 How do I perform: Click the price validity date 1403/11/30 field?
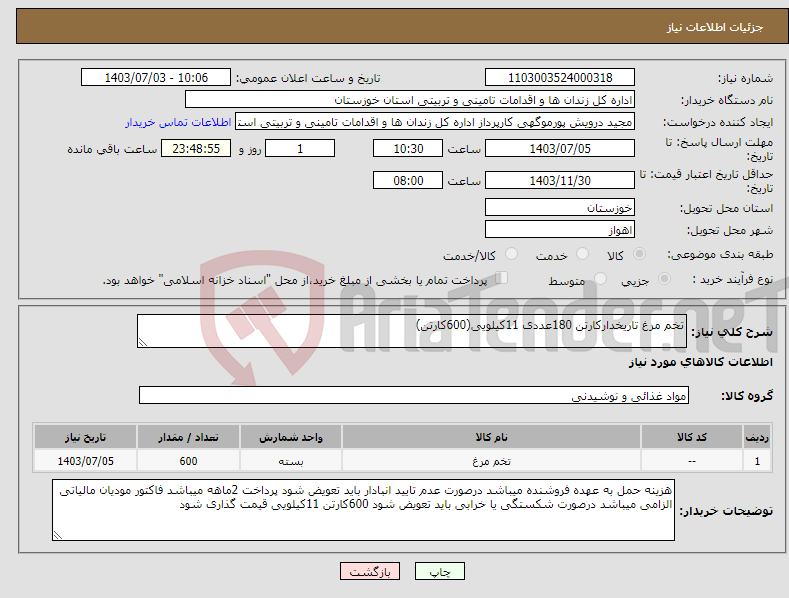pyautogui.click(x=560, y=180)
